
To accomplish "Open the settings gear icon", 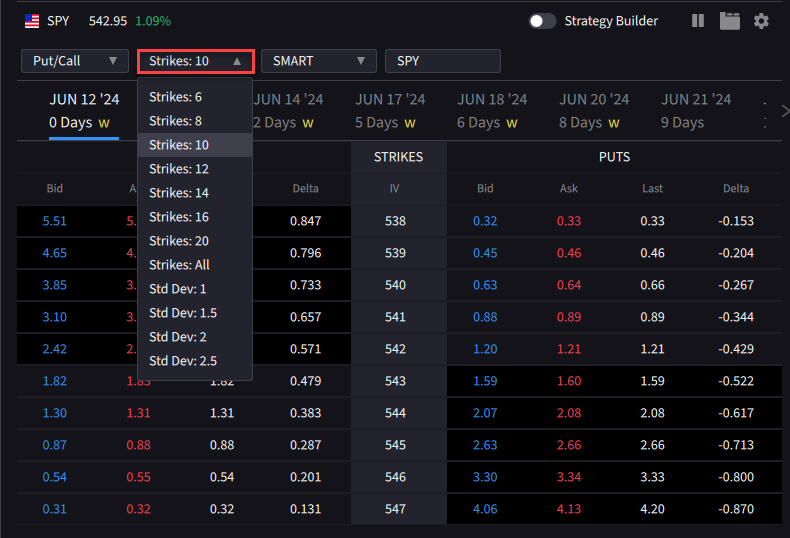I will point(761,21).
